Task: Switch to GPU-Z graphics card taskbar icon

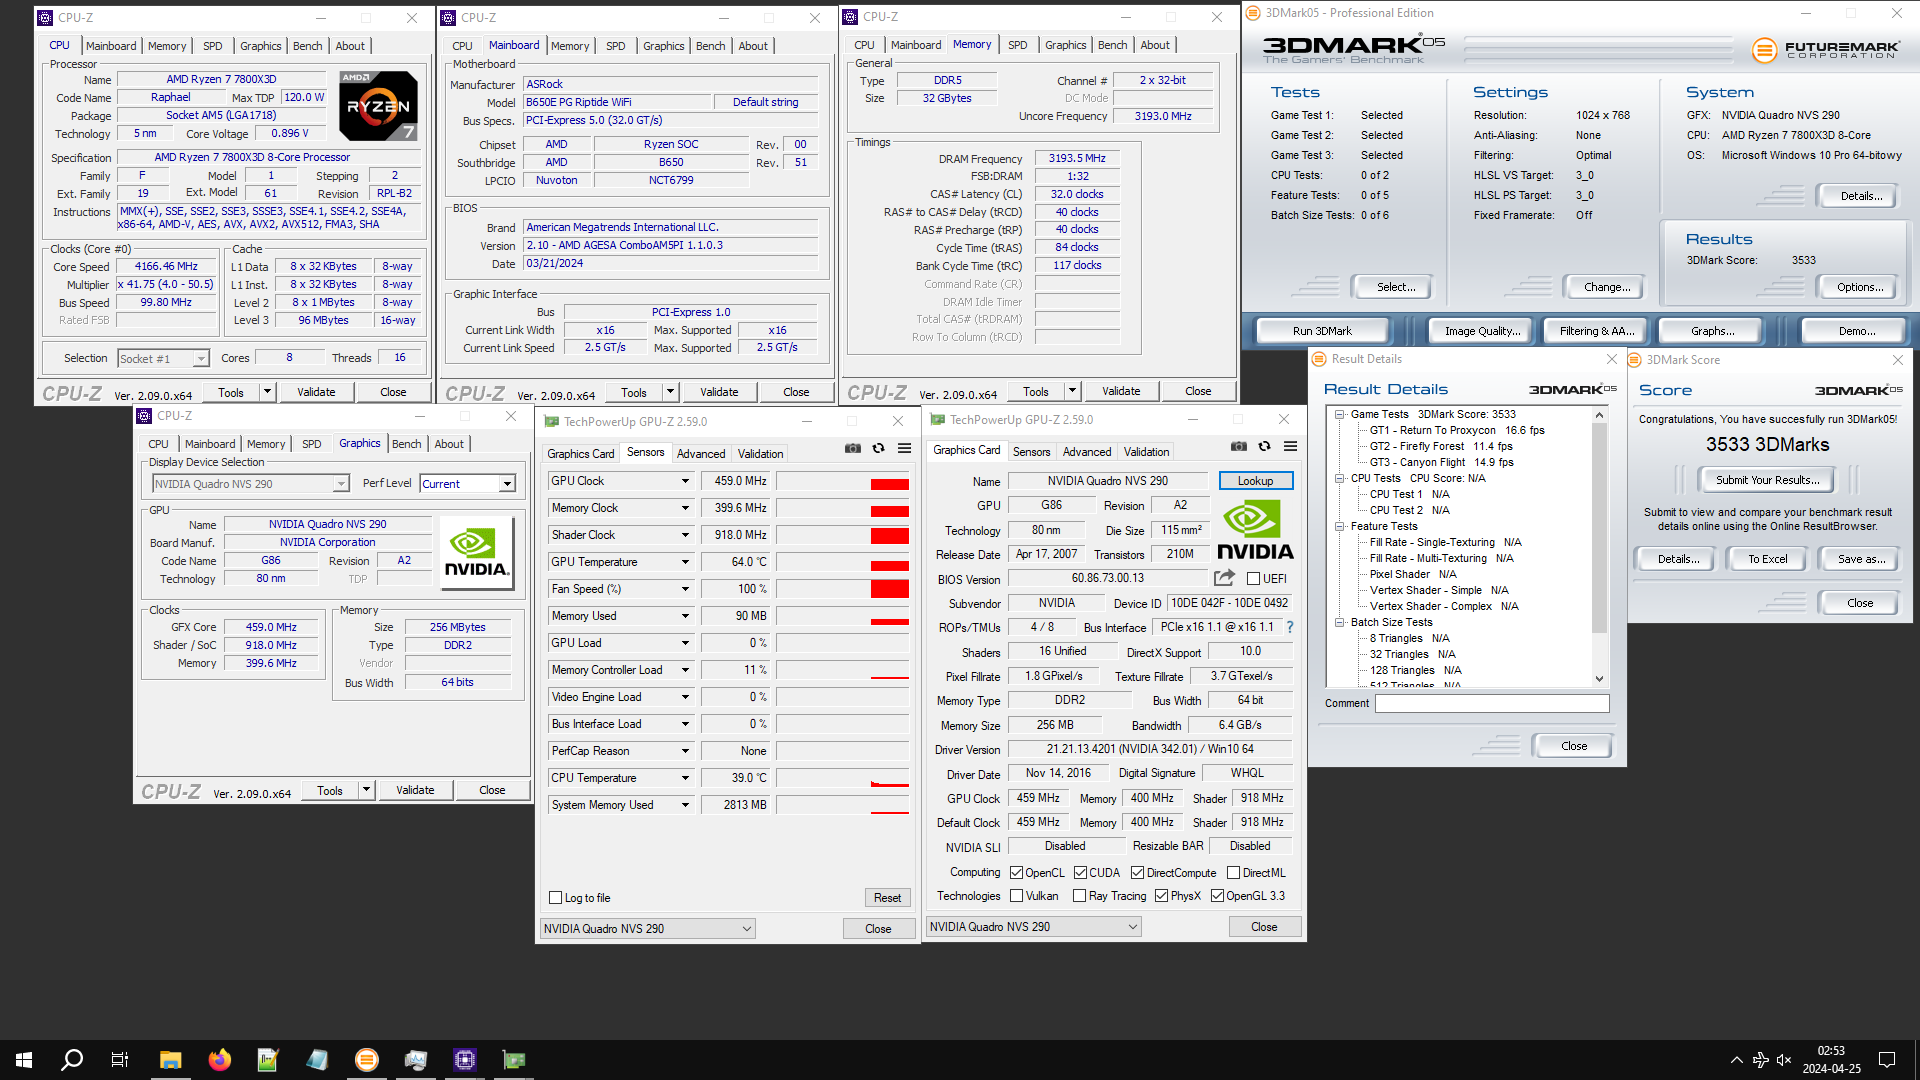Action: pyautogui.click(x=514, y=1060)
